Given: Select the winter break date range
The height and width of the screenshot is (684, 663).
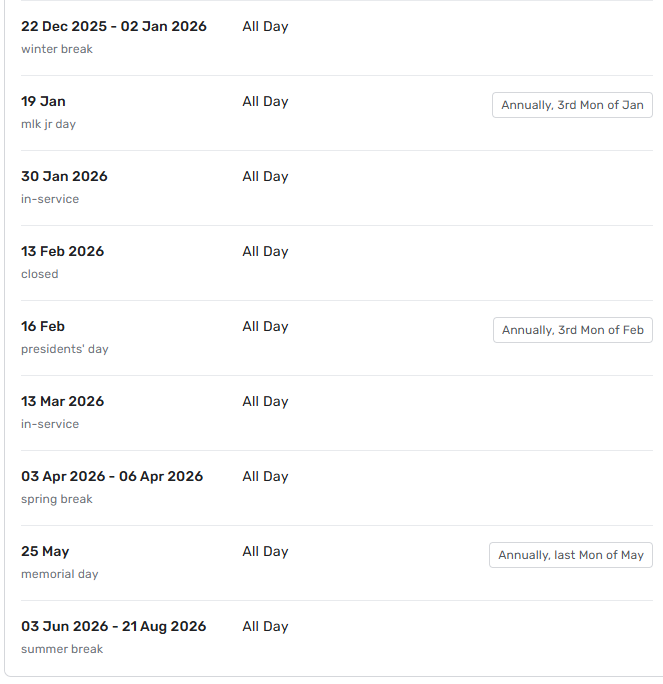Looking at the screenshot, I should pos(114,27).
